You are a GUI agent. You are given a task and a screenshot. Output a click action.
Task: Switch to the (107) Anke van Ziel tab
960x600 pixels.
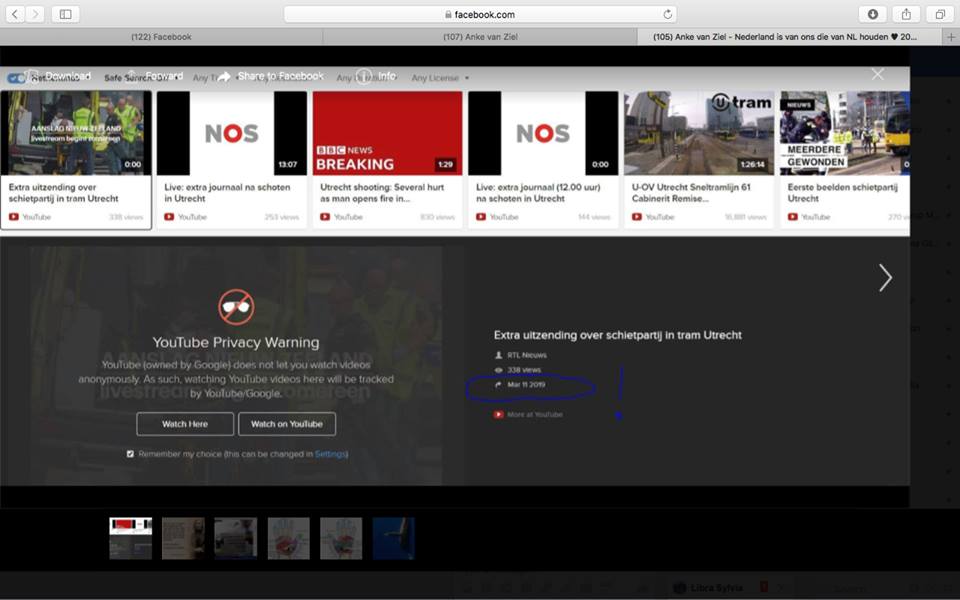click(480, 37)
